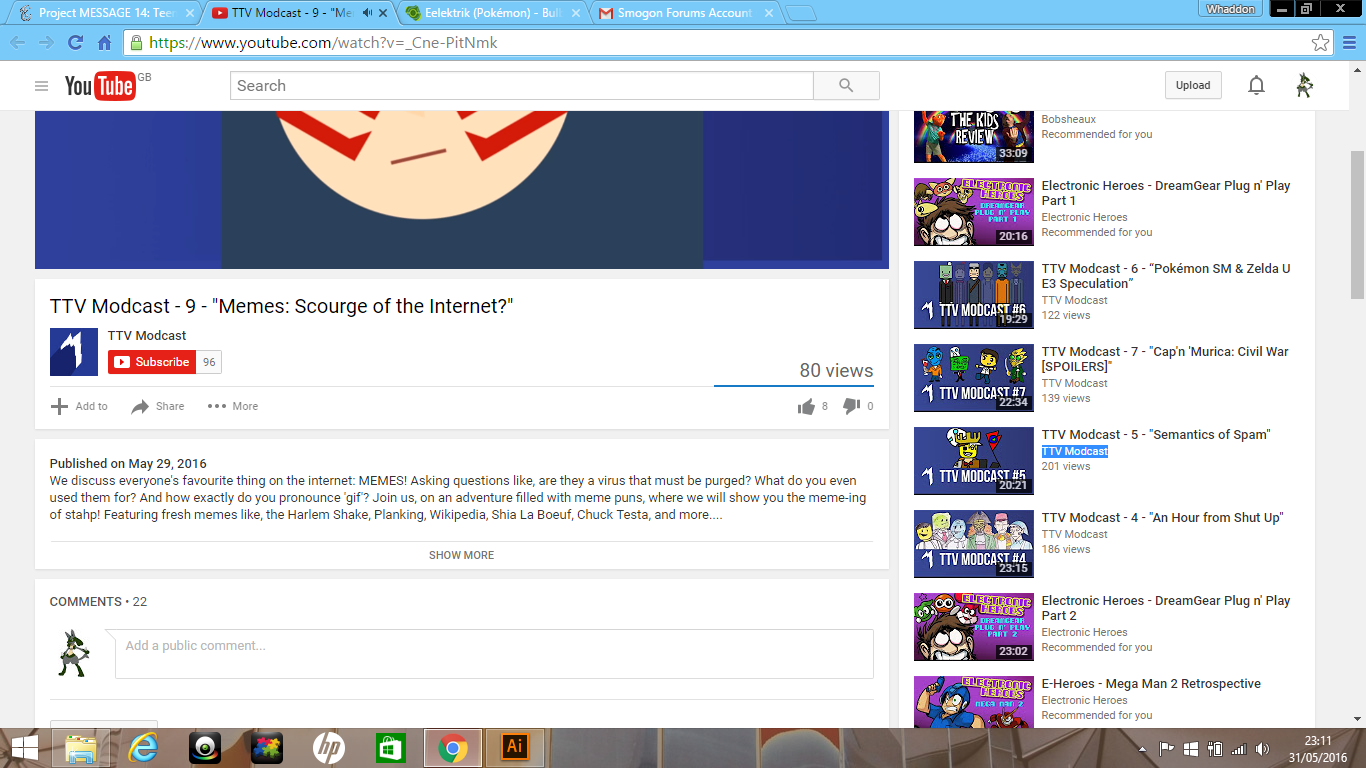Open "Semantics of Spam" video title
1366x768 pixels.
pyautogui.click(x=1156, y=435)
